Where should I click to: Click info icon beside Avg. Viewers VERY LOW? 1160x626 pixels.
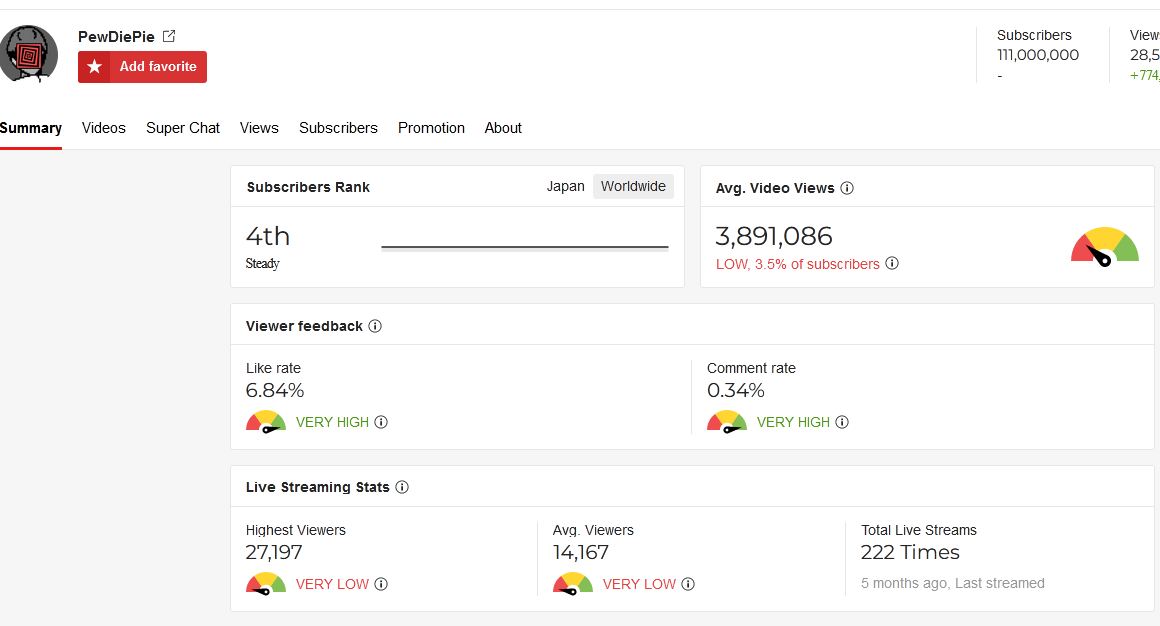[x=688, y=584]
